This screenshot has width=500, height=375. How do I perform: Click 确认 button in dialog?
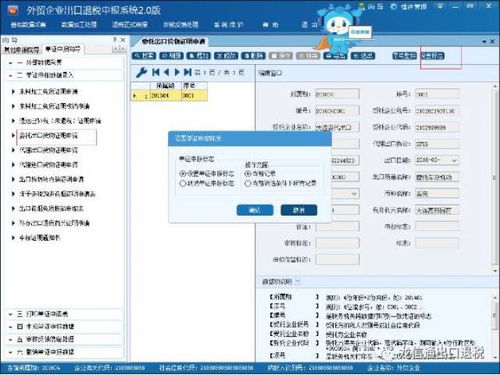point(255,210)
